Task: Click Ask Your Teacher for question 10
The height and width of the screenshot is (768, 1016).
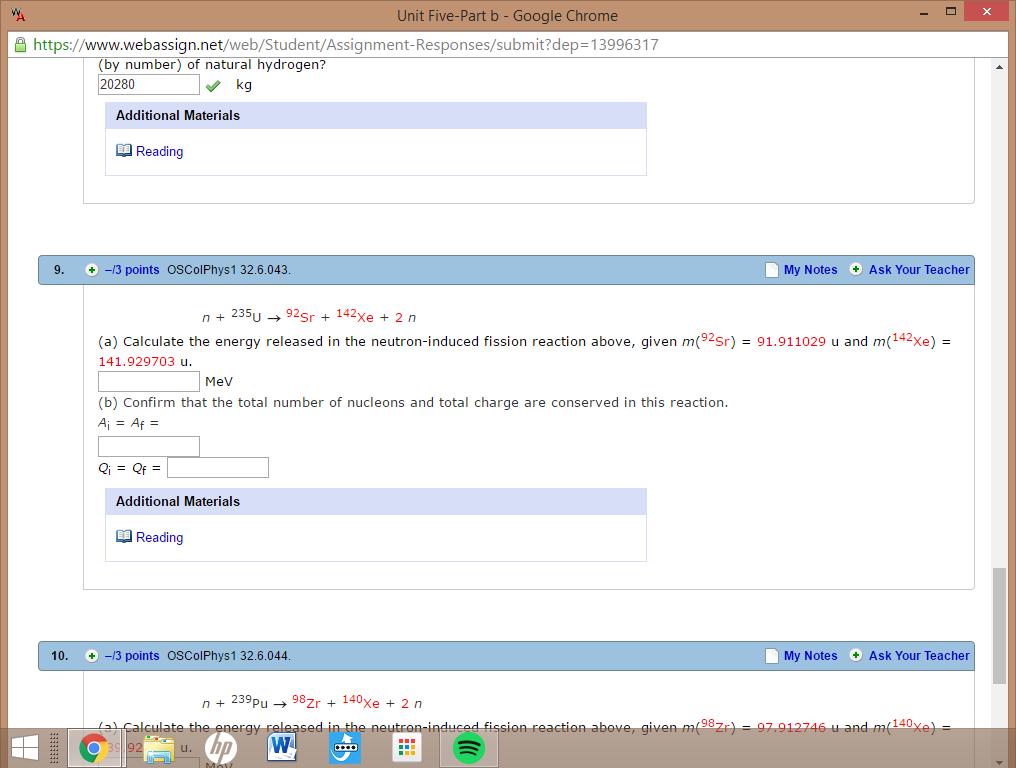Action: coord(918,656)
